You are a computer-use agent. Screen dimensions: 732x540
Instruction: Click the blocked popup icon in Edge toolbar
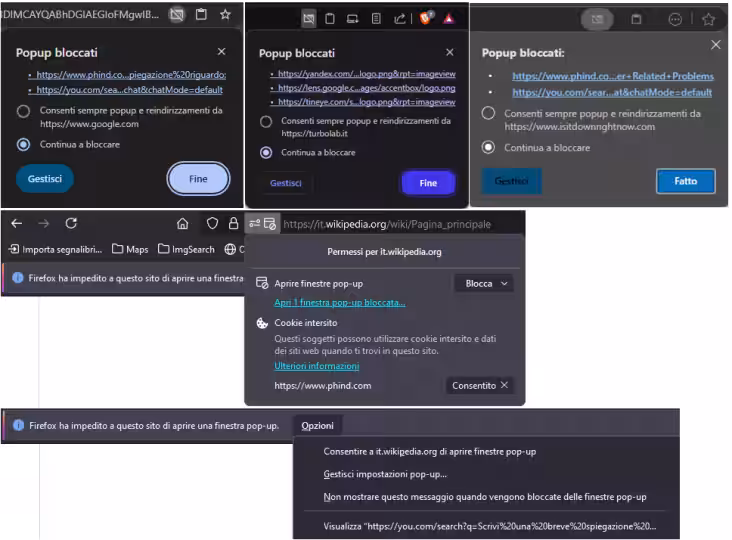click(x=597, y=19)
